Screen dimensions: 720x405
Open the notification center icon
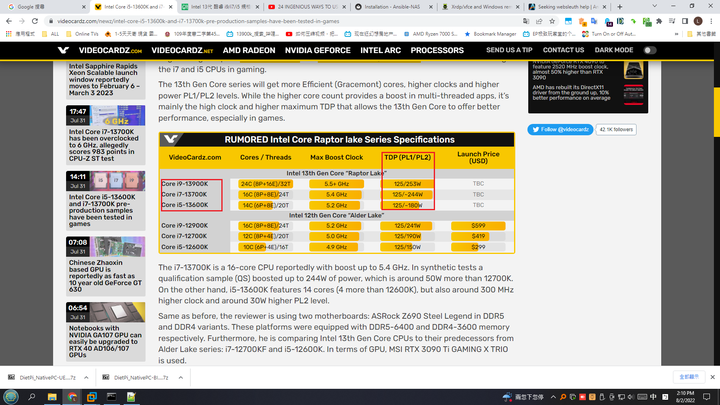click(x=707, y=397)
